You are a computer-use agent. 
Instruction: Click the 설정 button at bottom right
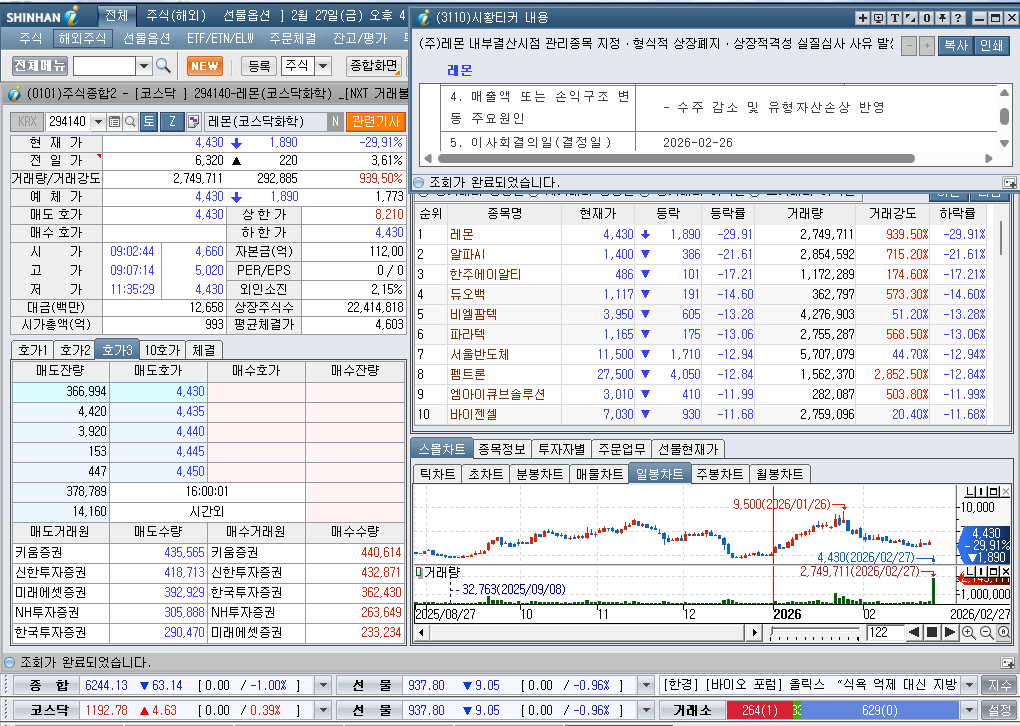999,710
